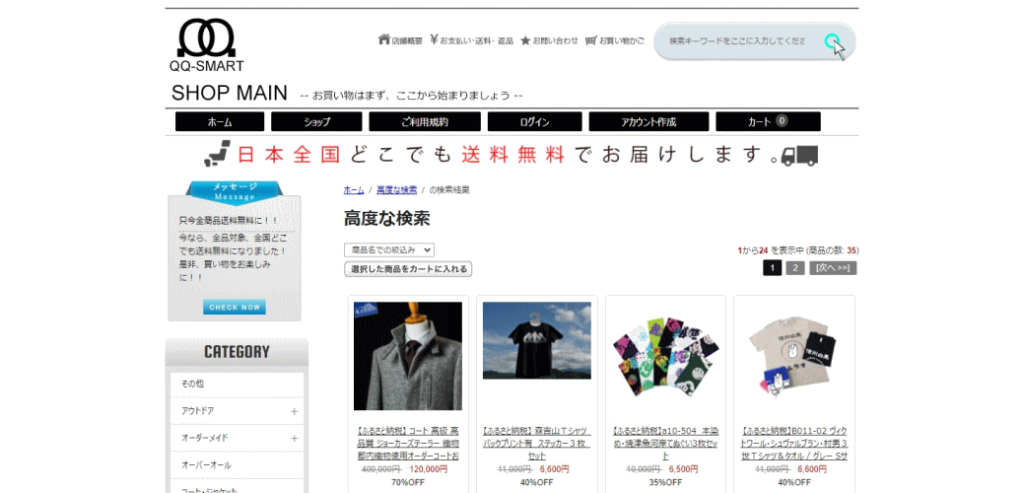Focus the keyword search input field

(738, 41)
